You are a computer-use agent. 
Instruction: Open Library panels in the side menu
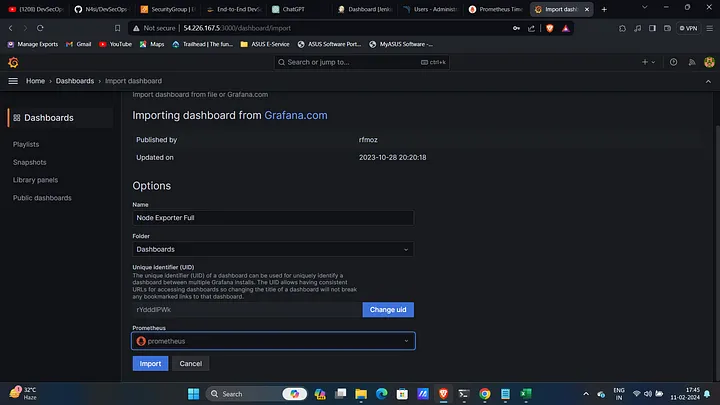35,180
